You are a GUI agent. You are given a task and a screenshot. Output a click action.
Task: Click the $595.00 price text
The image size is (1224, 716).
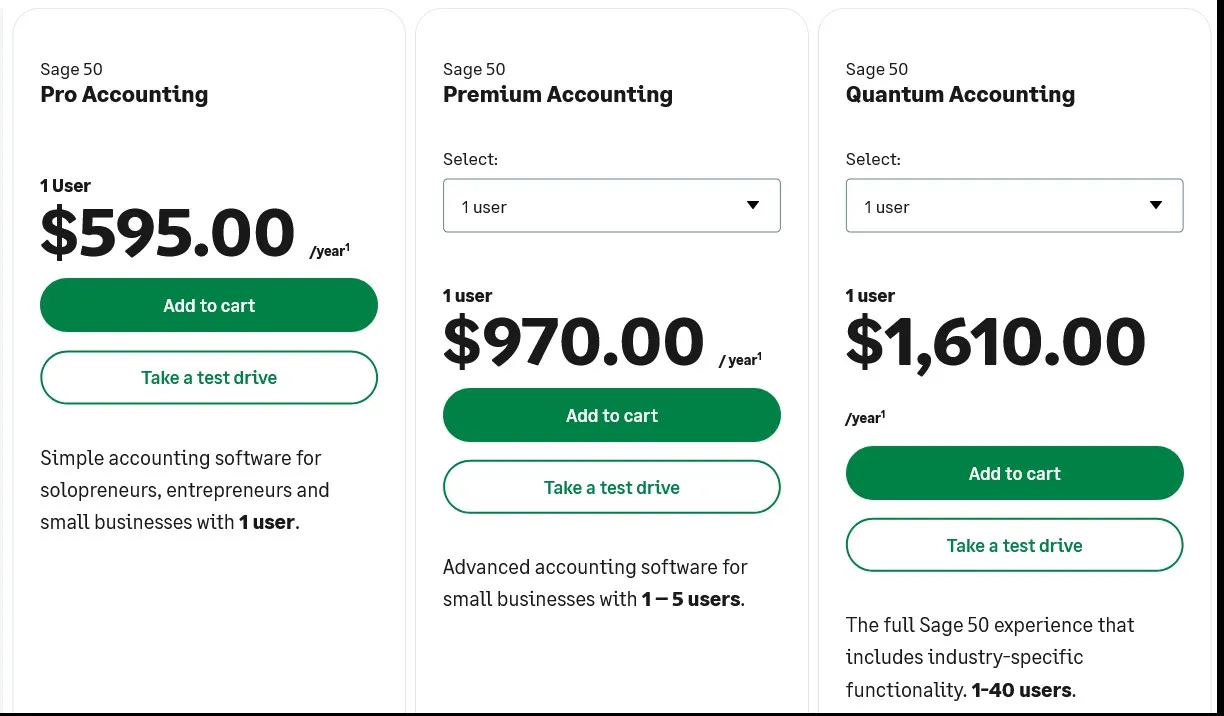click(167, 232)
